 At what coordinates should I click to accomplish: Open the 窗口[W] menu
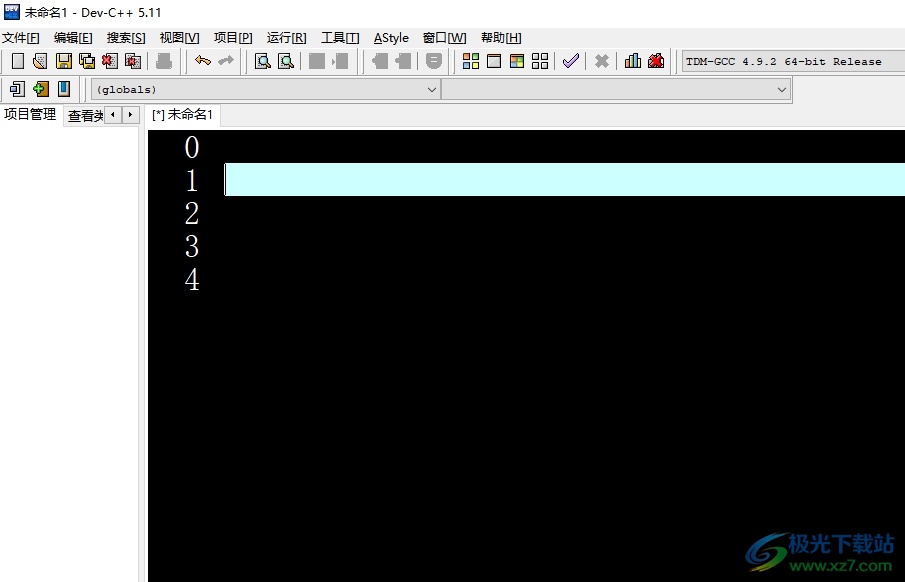click(444, 38)
